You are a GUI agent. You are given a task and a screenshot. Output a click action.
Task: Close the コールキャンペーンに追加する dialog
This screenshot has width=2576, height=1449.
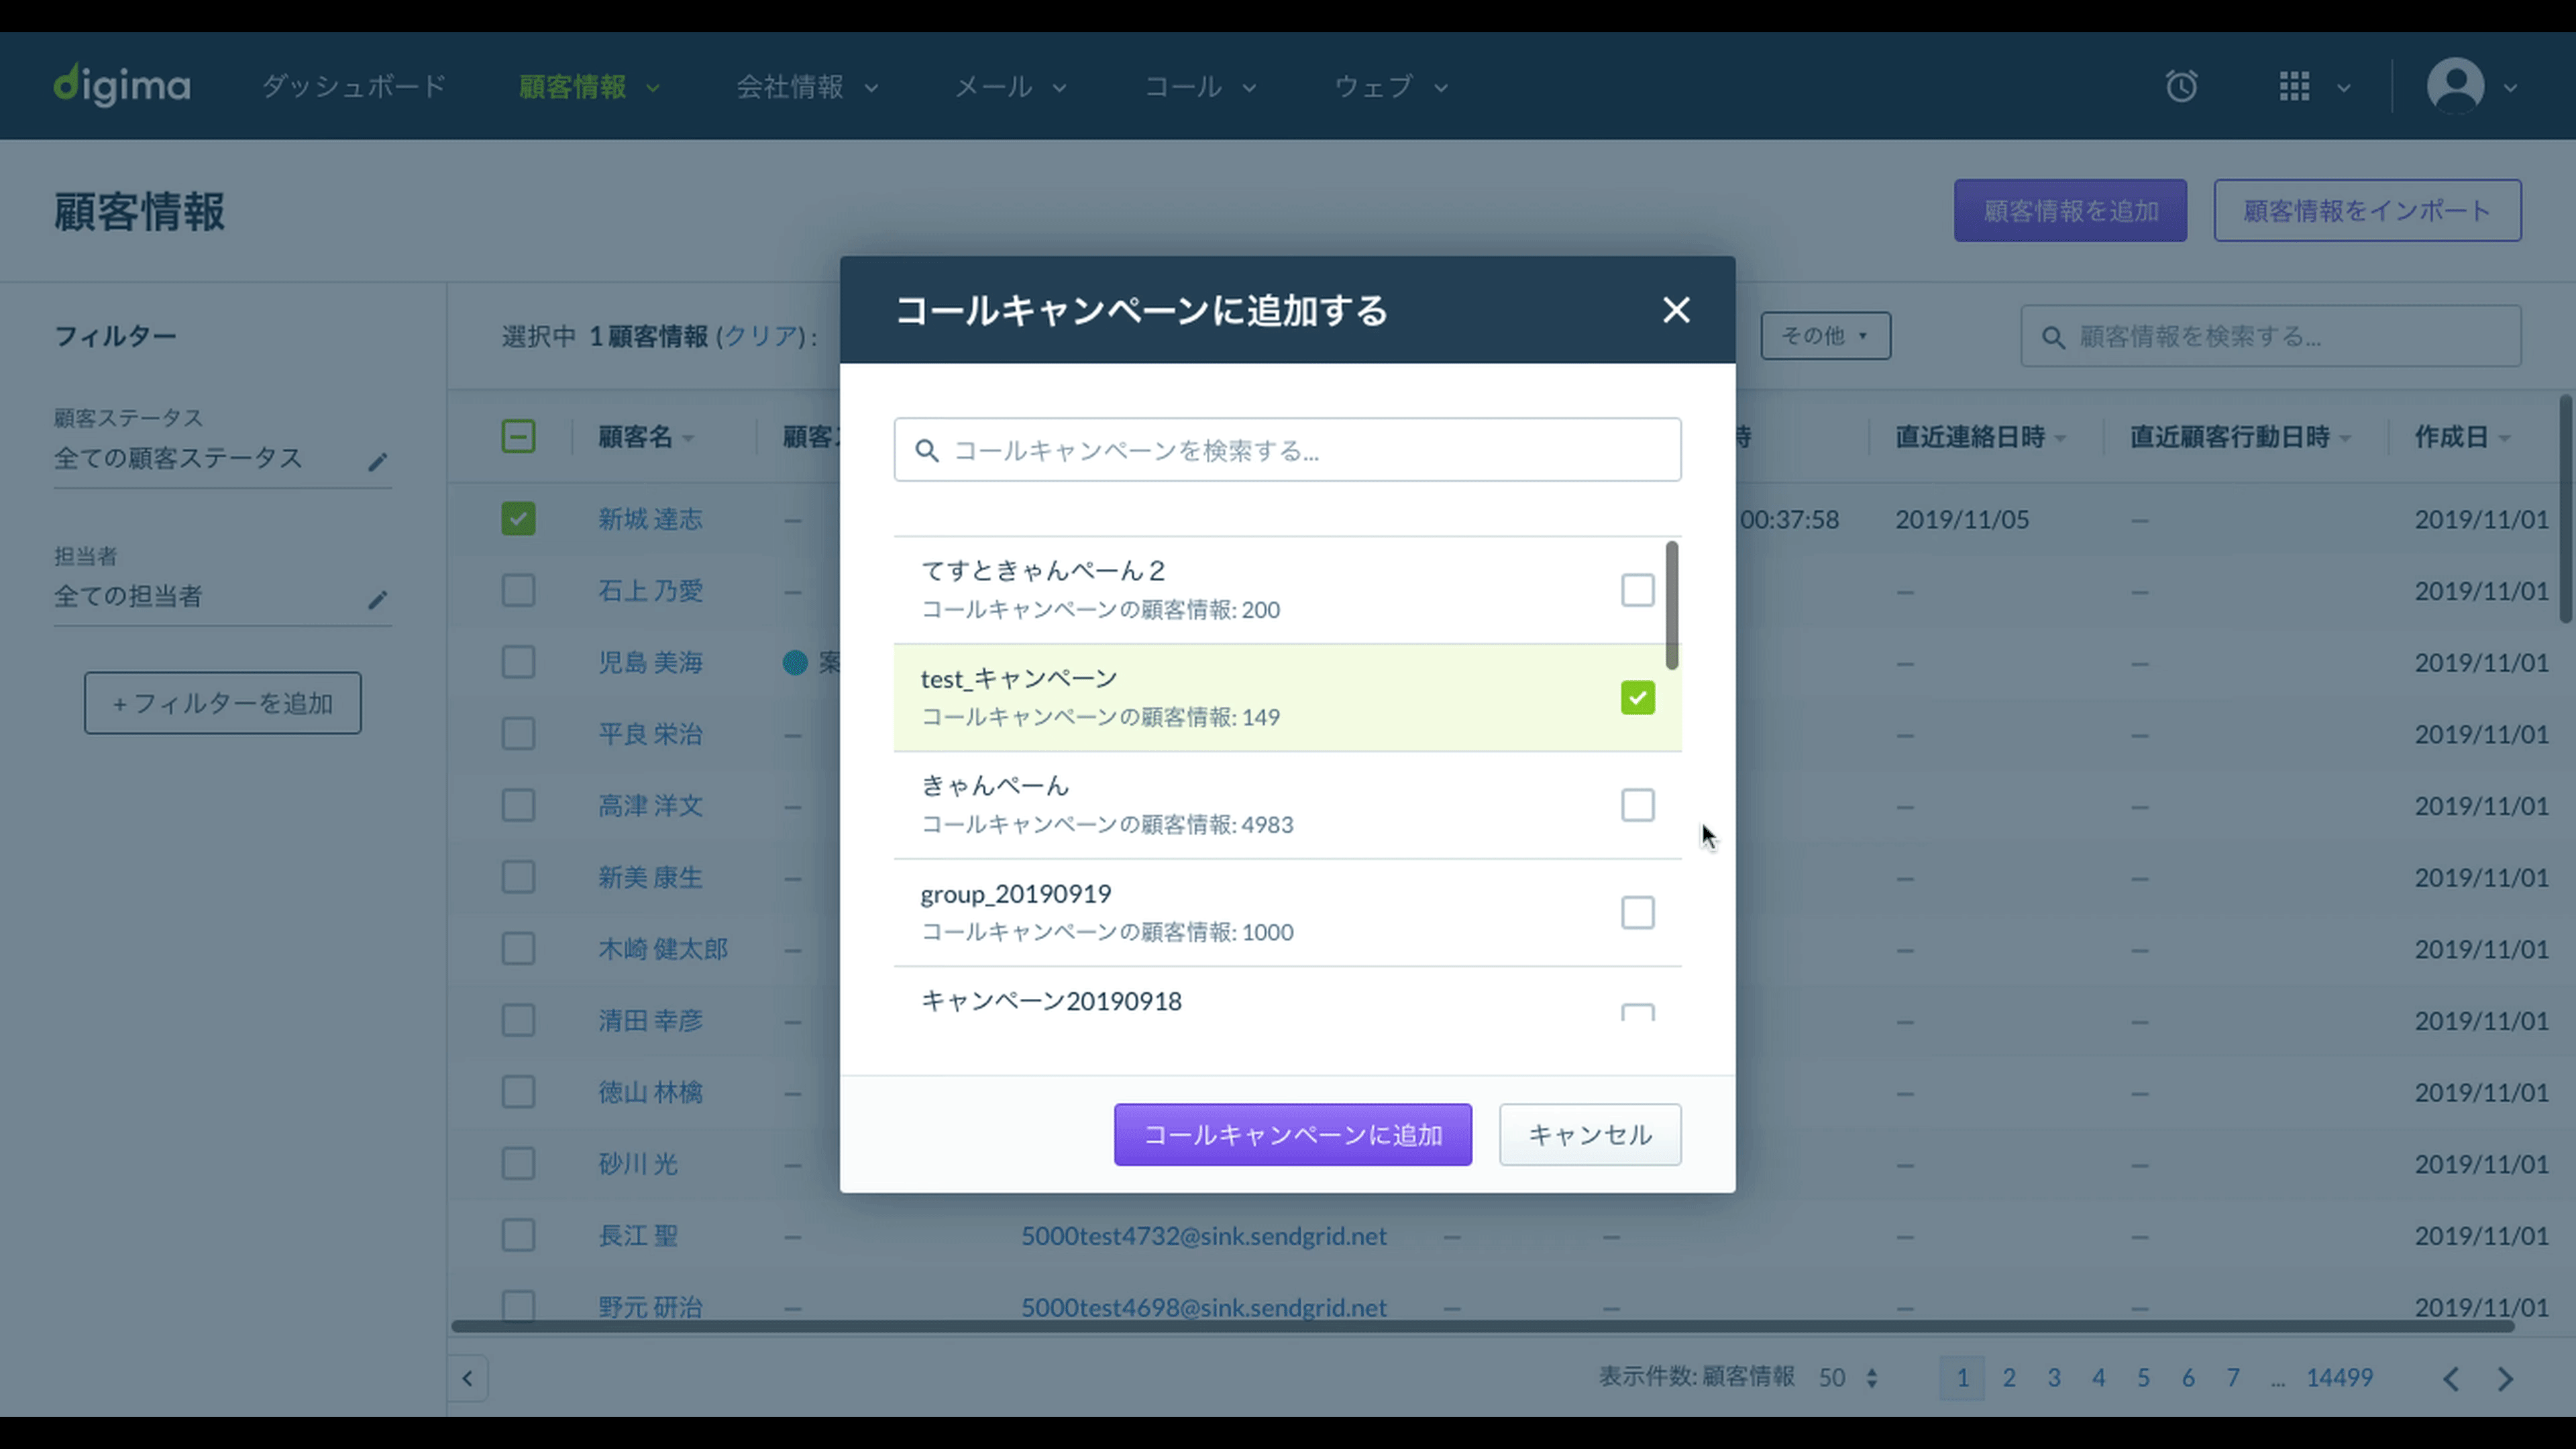pyautogui.click(x=1676, y=310)
